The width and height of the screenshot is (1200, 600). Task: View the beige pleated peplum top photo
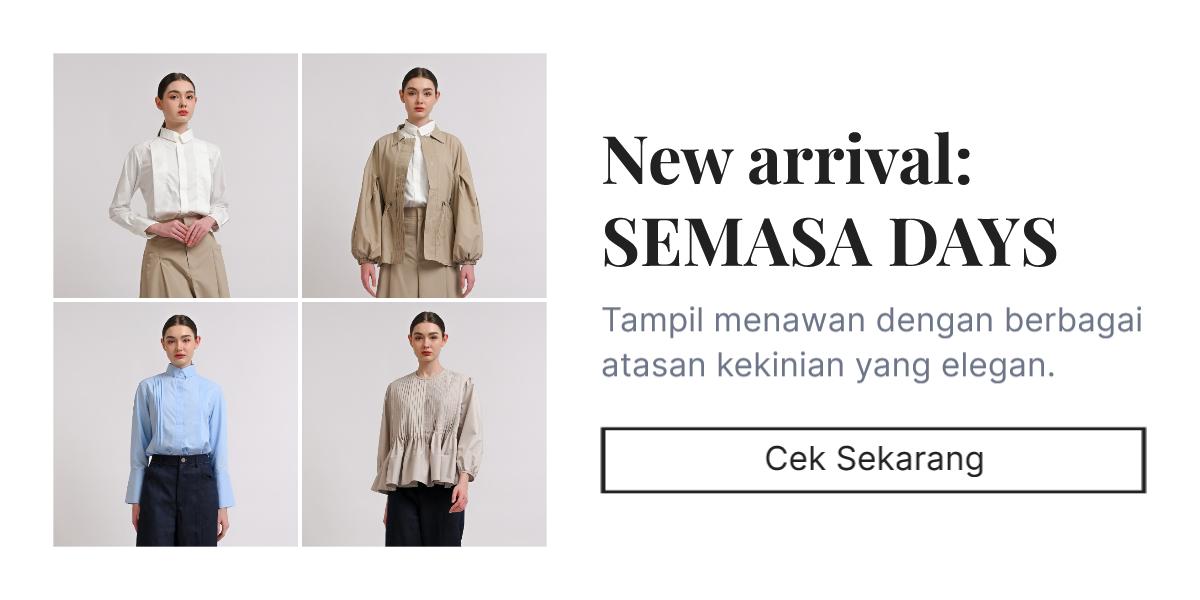tap(424, 424)
